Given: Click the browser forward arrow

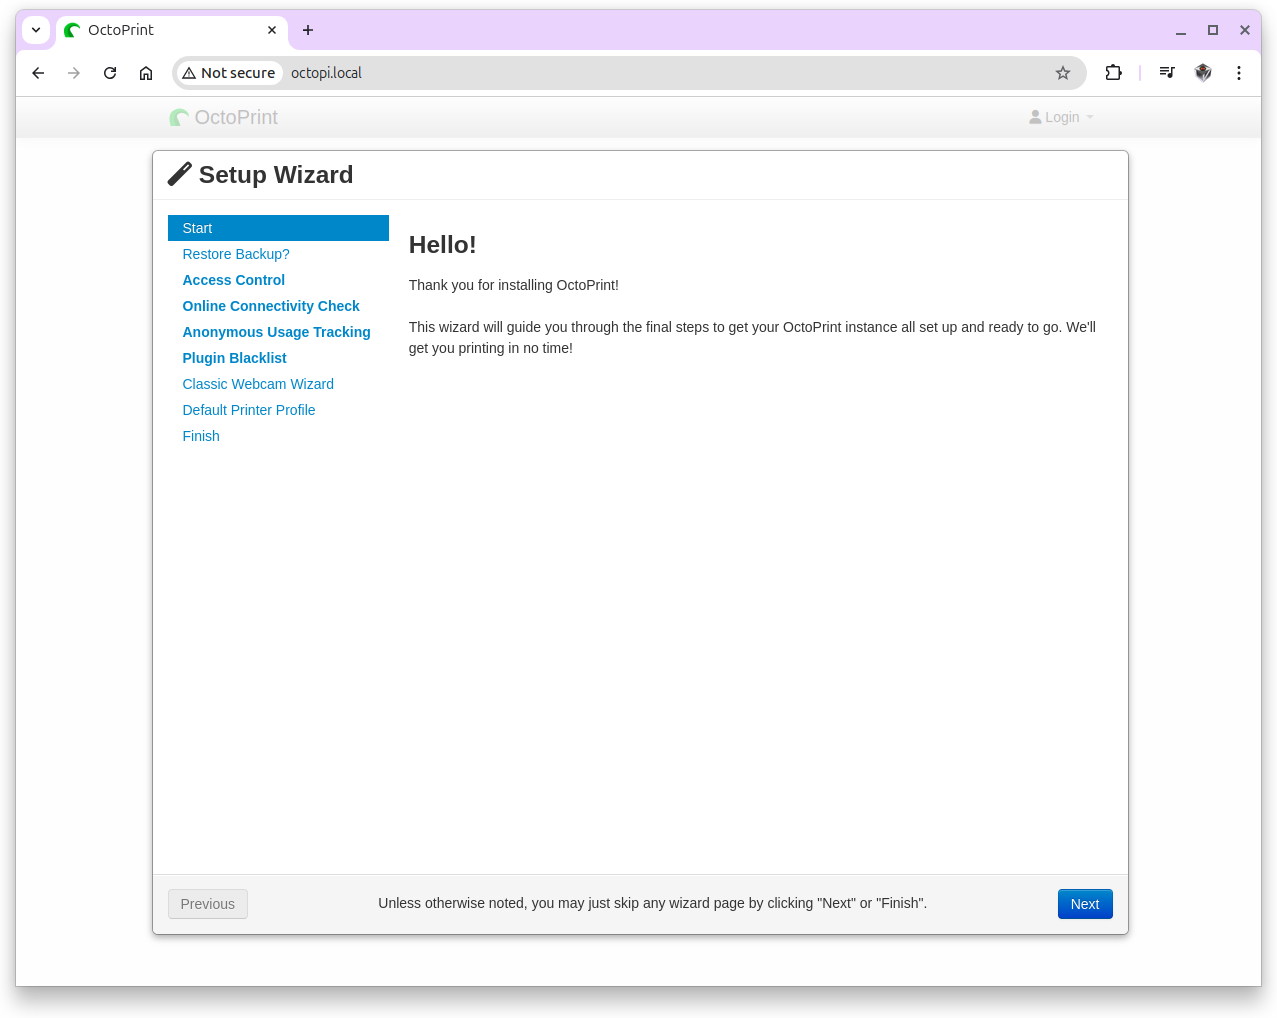Looking at the screenshot, I should coord(74,73).
